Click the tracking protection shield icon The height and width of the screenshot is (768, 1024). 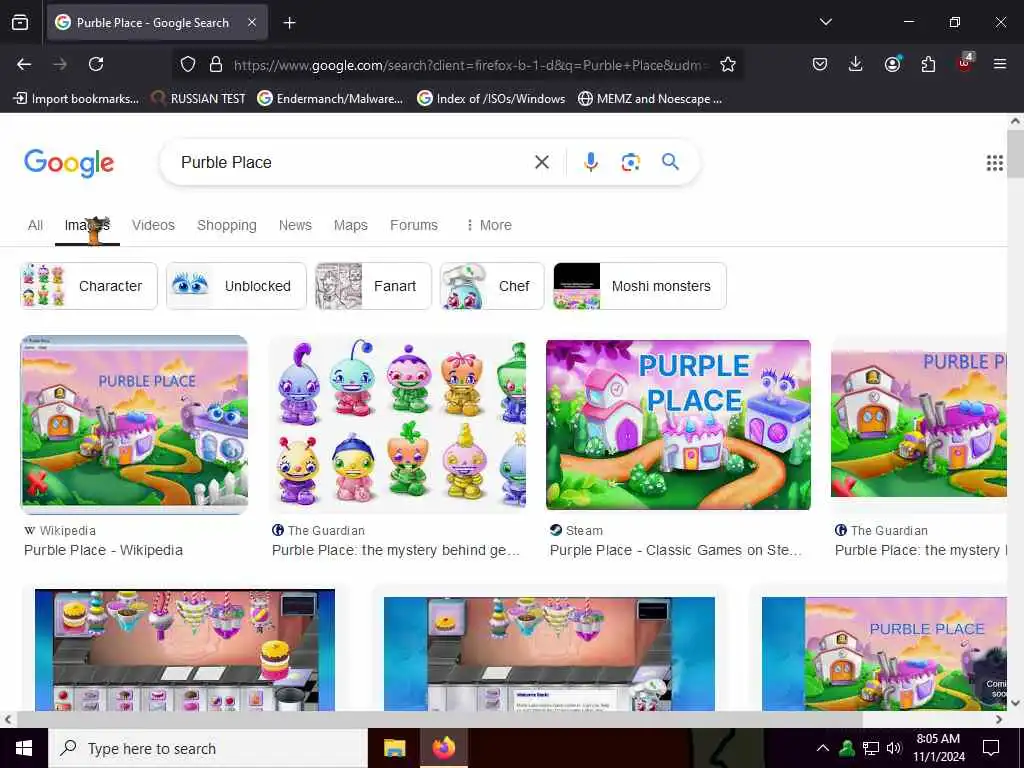click(188, 65)
